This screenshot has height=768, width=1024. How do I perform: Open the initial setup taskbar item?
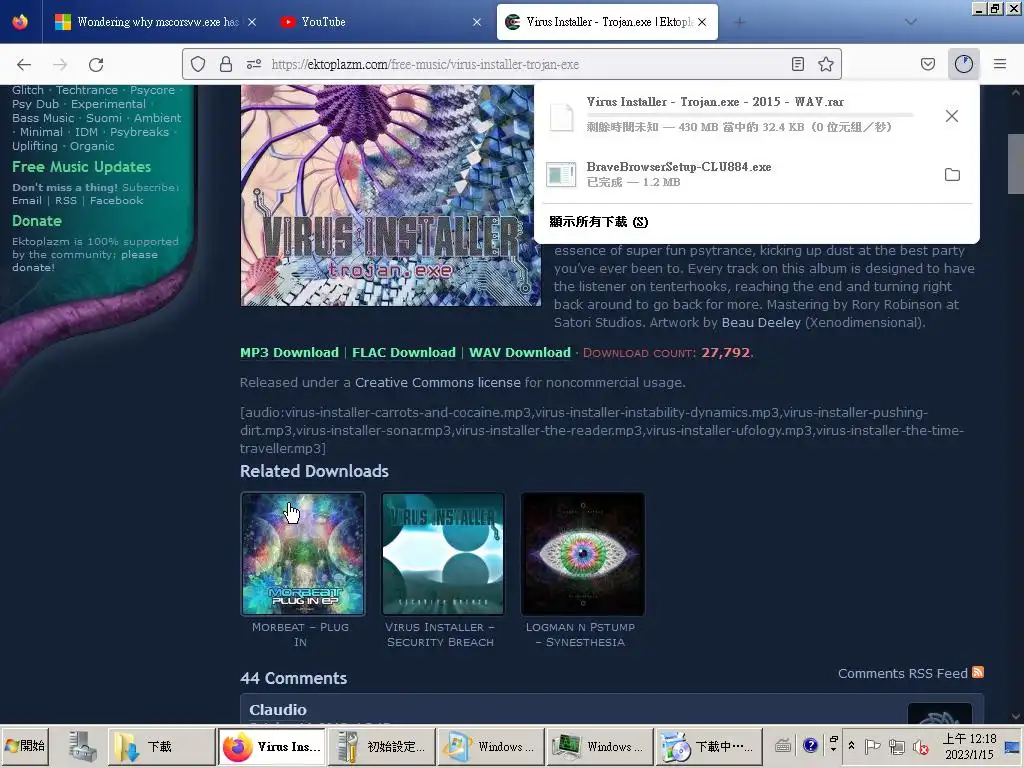(x=381, y=746)
